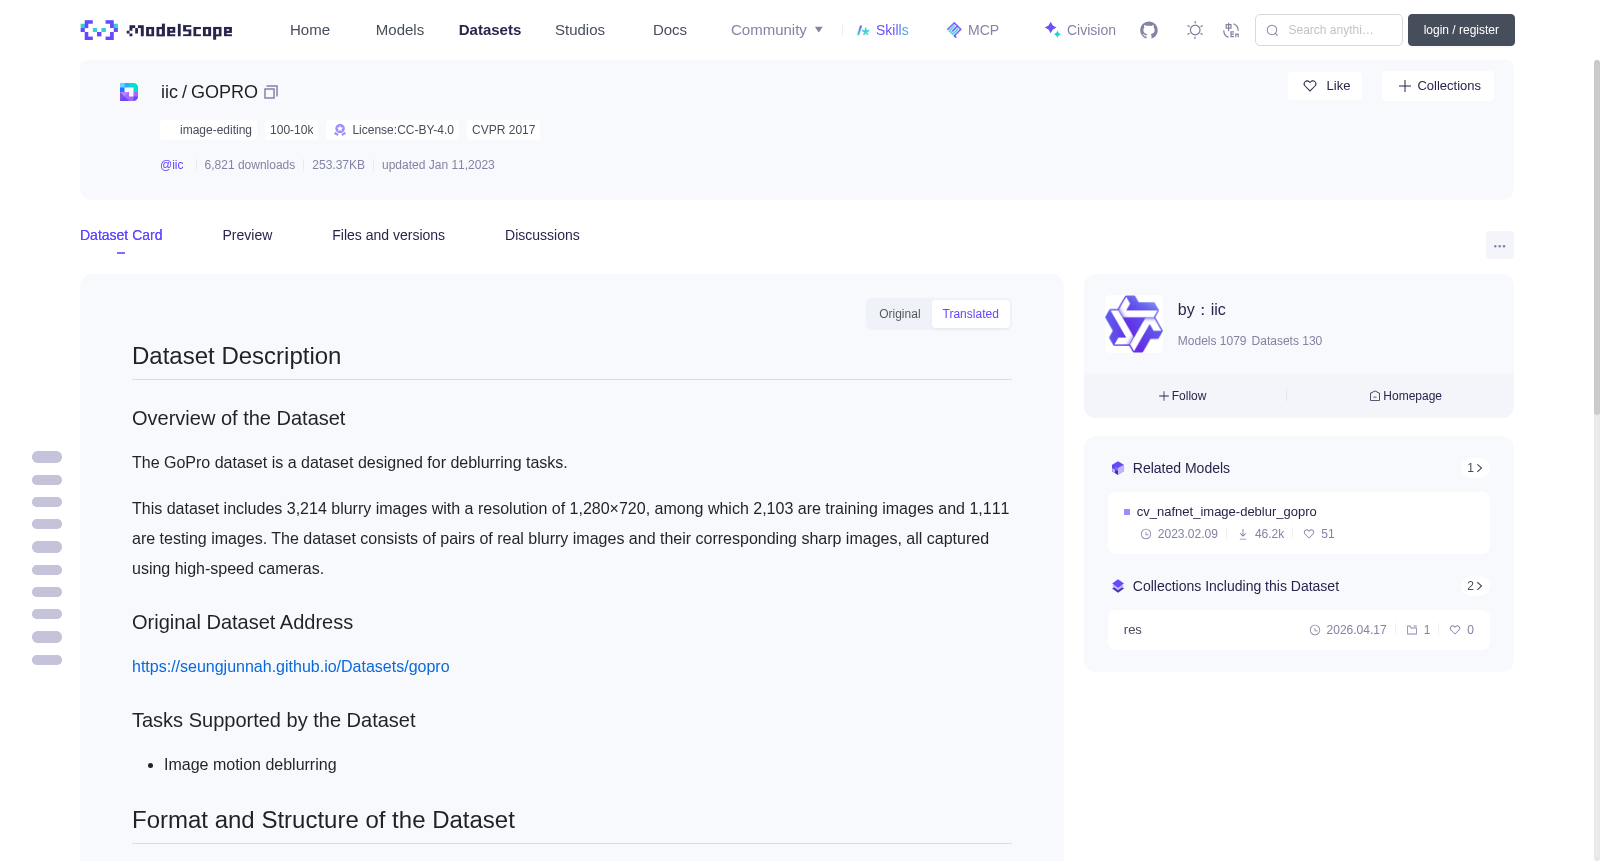Visit the iic Homepage

click(1405, 396)
